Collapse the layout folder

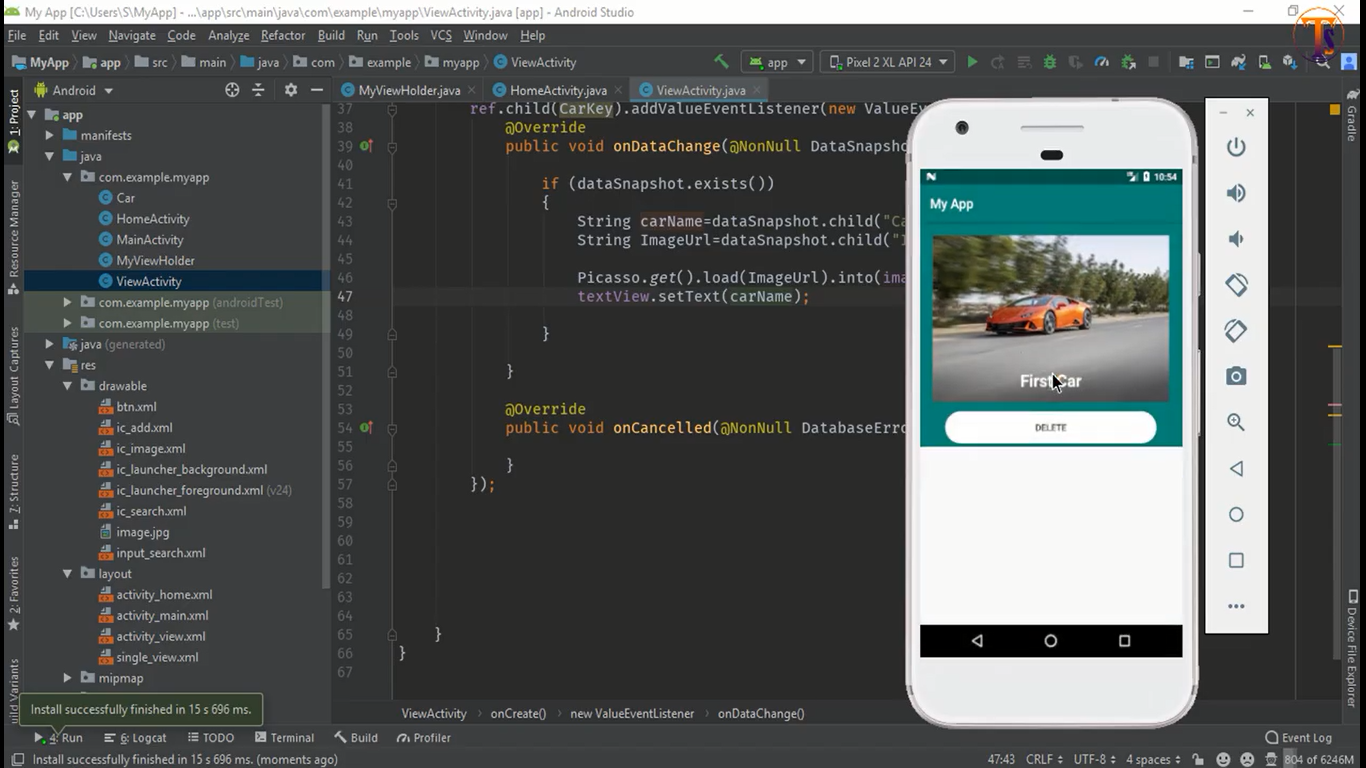tap(67, 574)
